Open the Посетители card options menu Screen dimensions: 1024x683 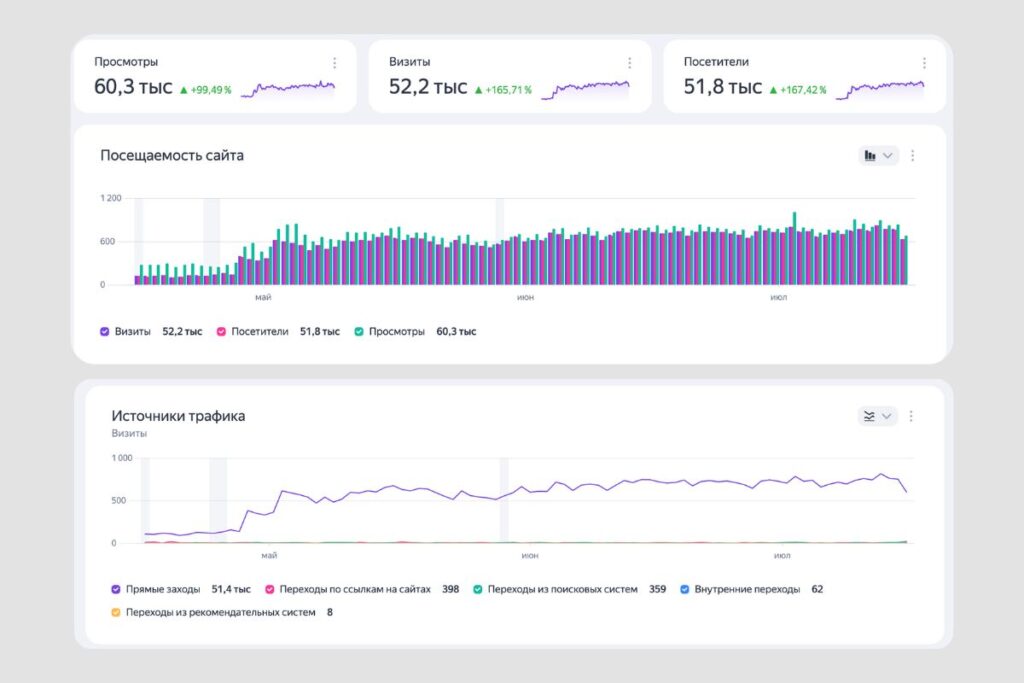pos(924,63)
